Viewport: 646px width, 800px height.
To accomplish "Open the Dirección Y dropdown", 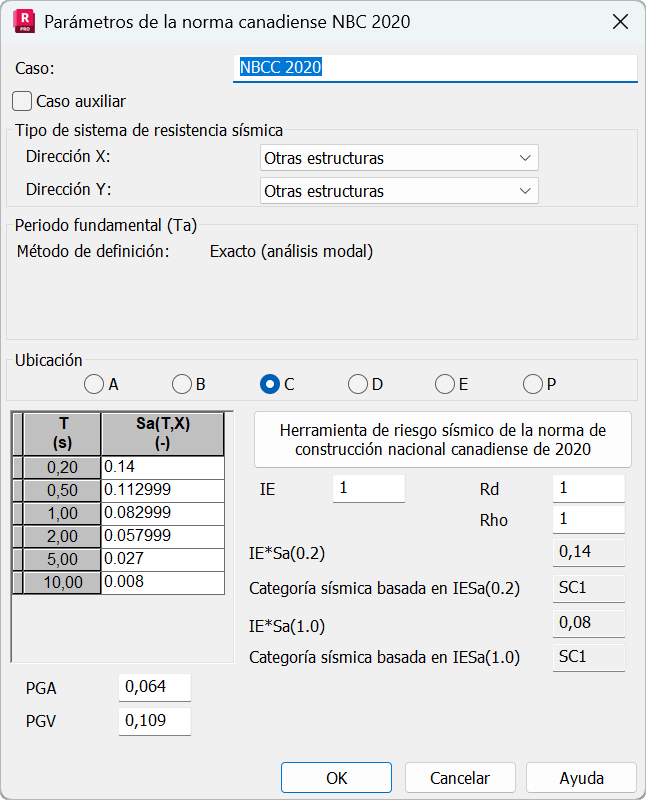I will [399, 191].
